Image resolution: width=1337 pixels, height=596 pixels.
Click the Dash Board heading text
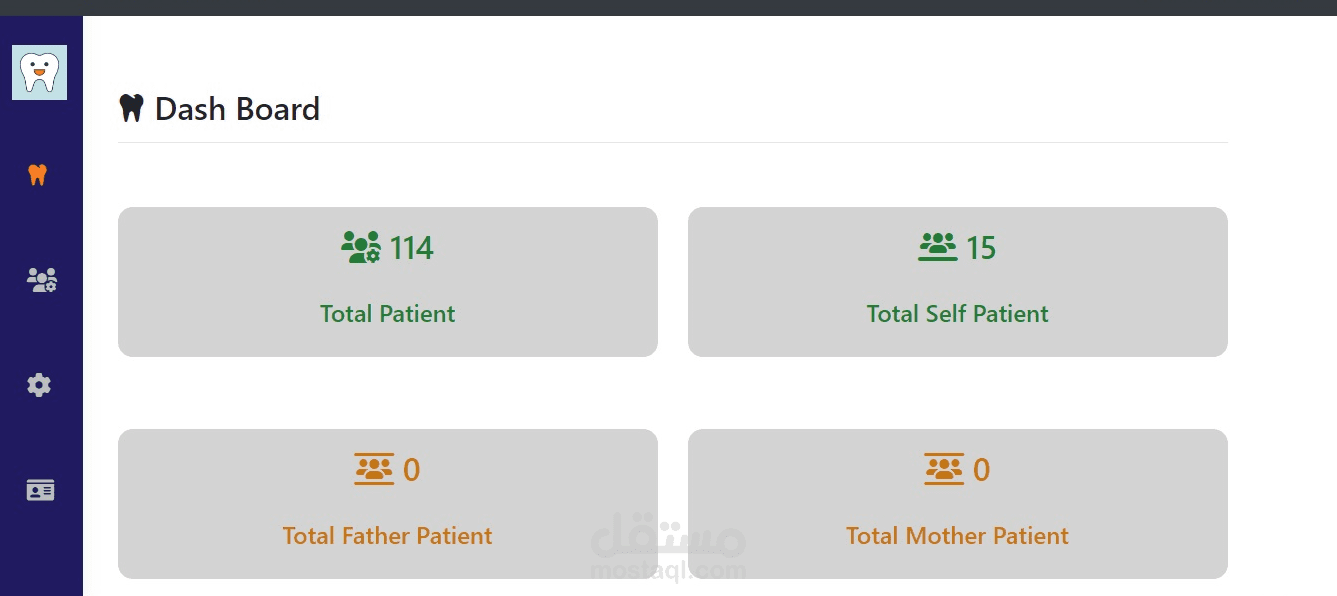237,108
